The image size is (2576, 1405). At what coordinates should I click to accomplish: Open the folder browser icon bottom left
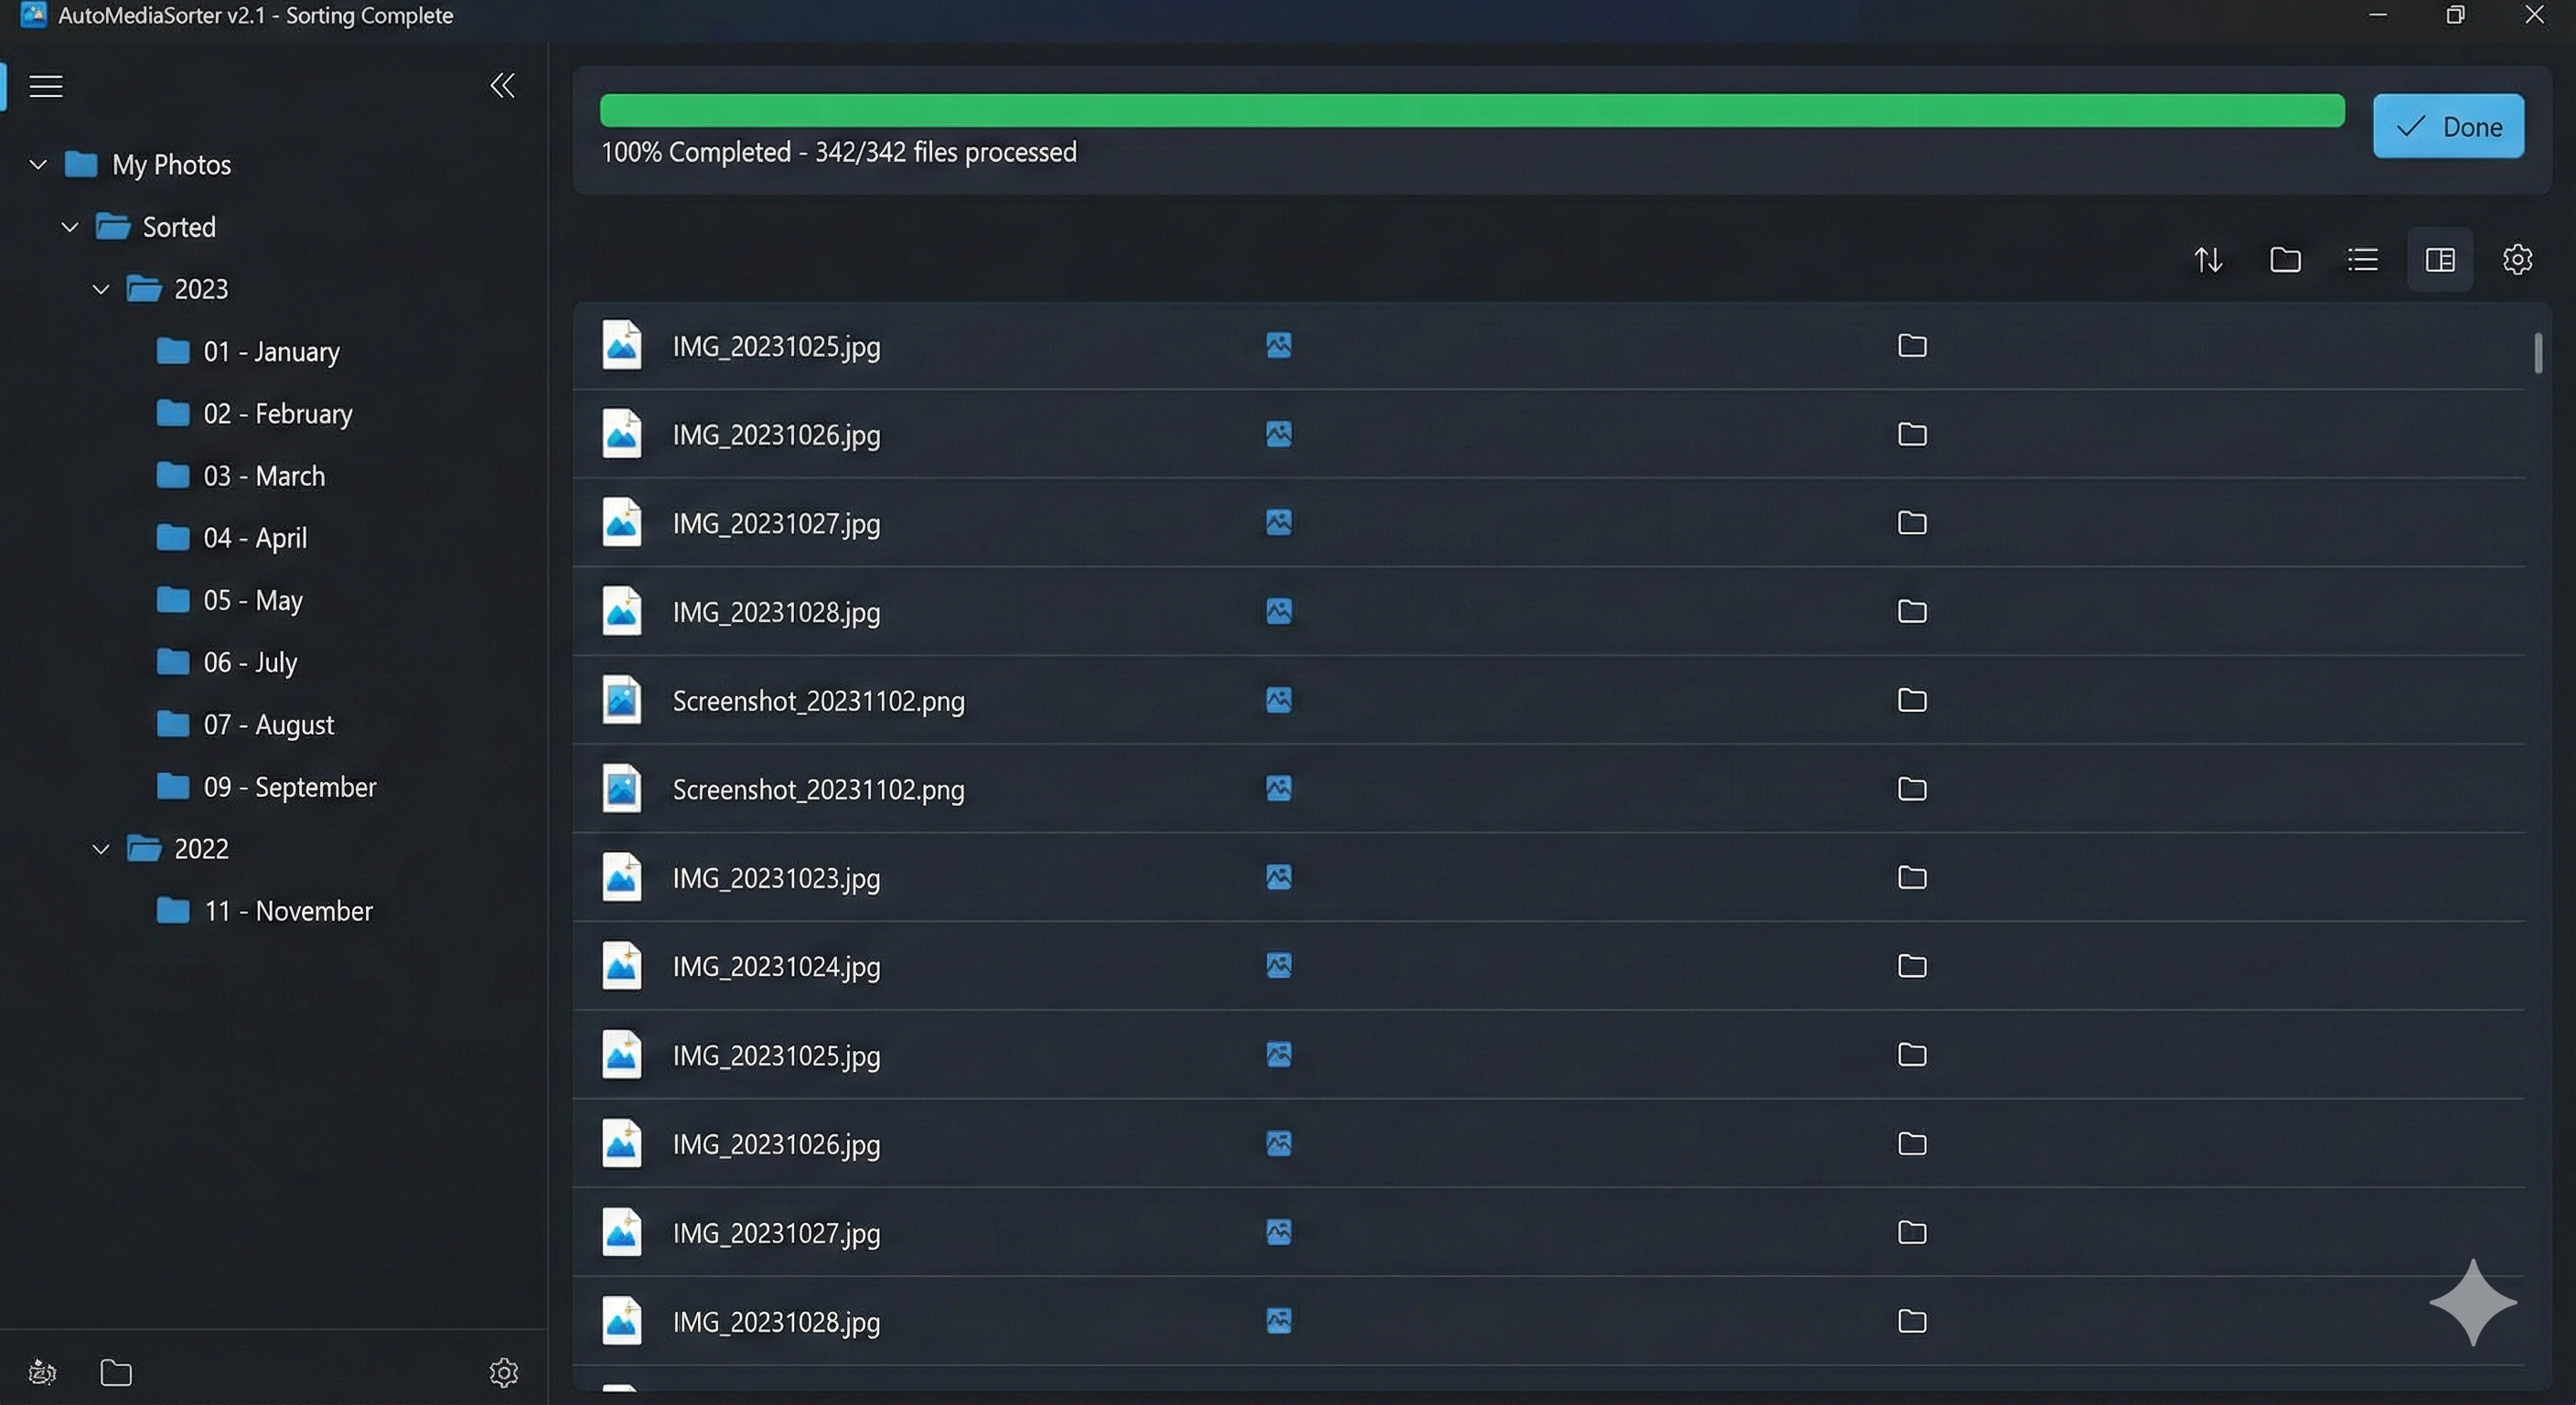coord(116,1373)
